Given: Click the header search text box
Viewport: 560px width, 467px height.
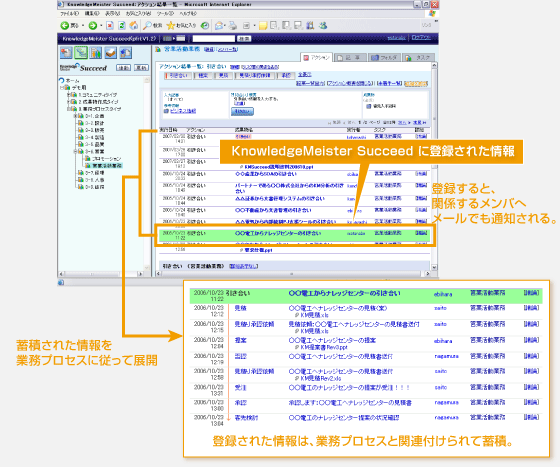Looking at the screenshot, I should tap(214, 39).
